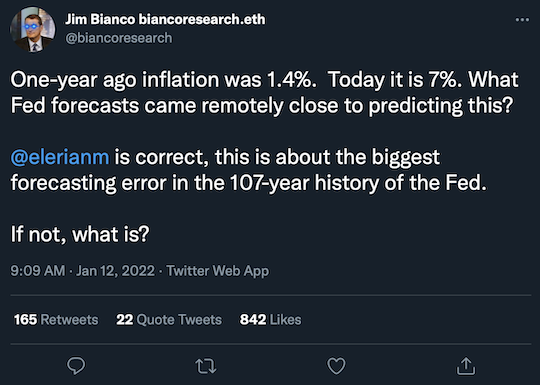Open the Twitter Web App source link
Viewport: 540px width, 385px height.
coord(217,271)
